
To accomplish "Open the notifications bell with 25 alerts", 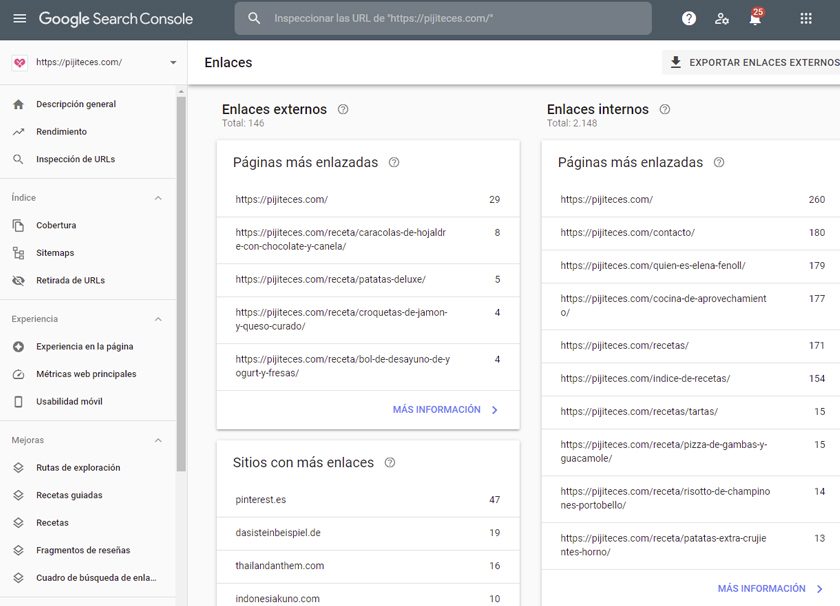I will click(x=755, y=18).
